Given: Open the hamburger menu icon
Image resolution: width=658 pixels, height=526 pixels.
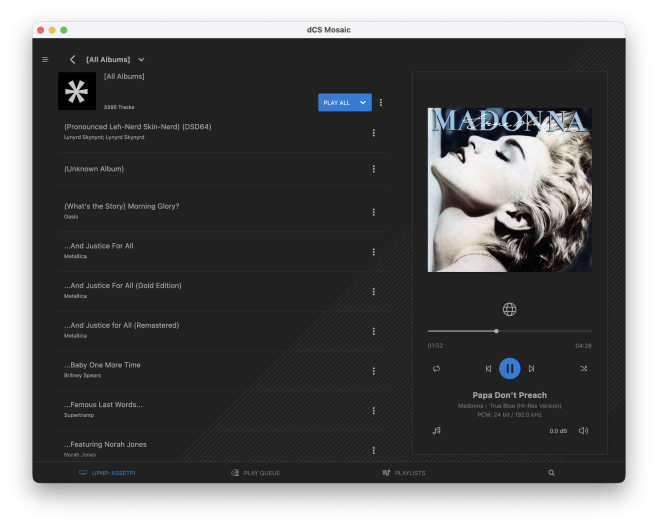Looking at the screenshot, I should [45, 60].
